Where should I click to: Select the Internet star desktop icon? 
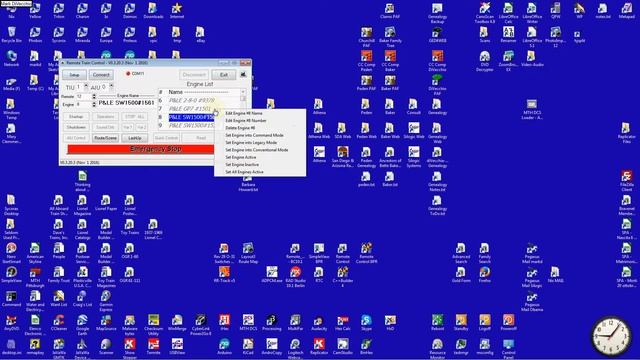tap(177, 11)
